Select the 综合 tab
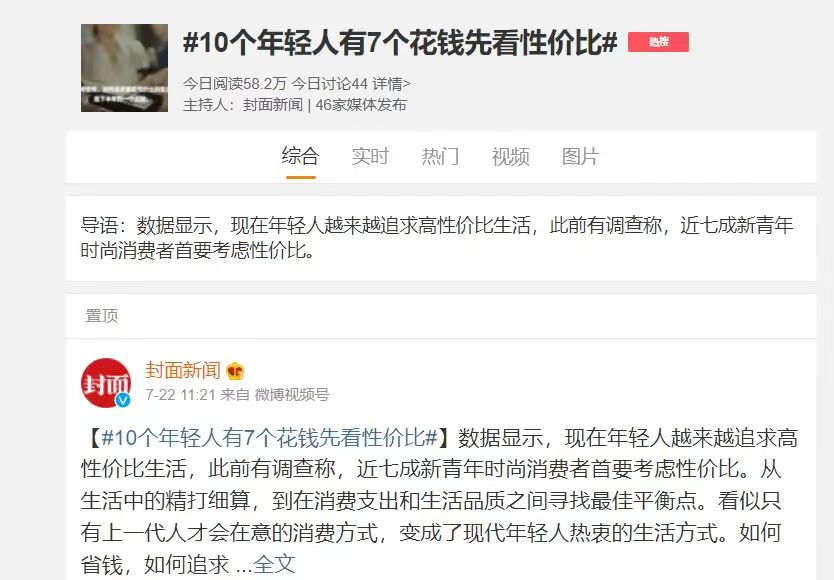Screen dimensions: 834x580 301,156
